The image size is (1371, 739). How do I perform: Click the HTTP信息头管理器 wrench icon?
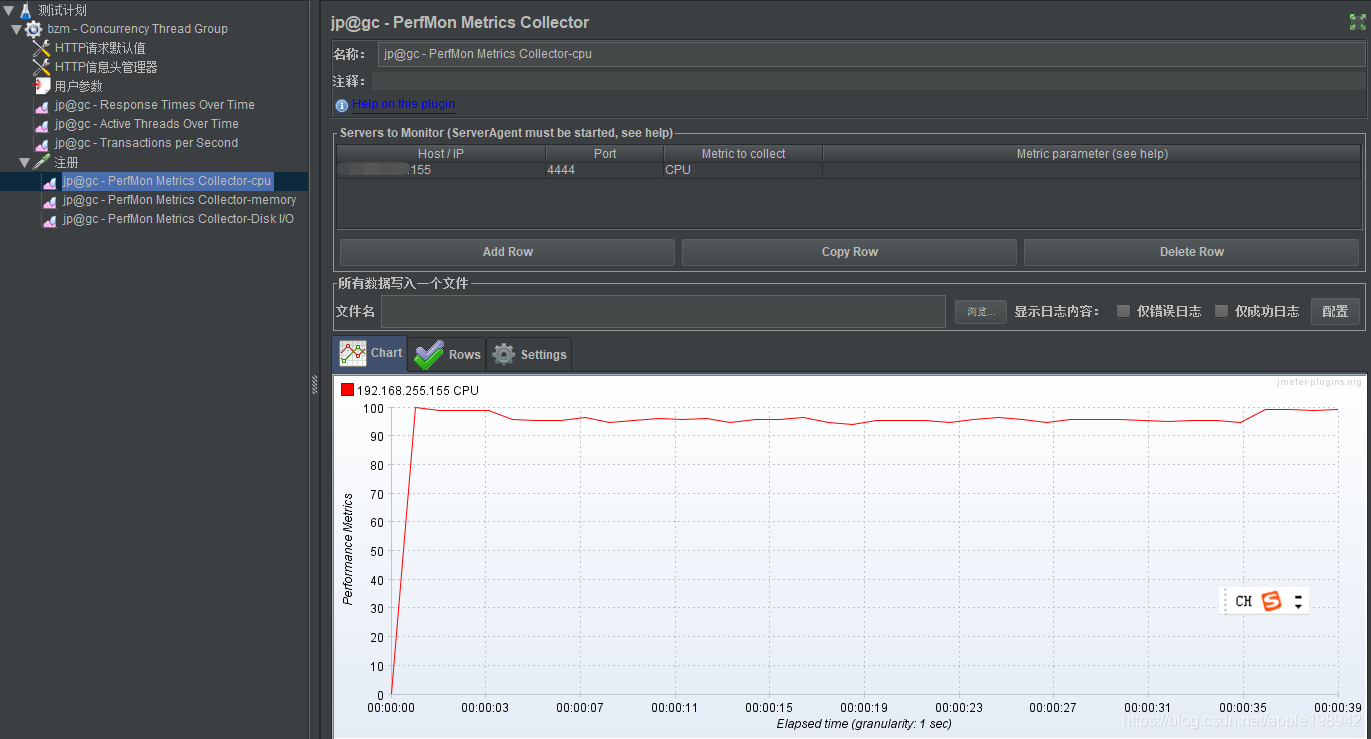41,67
